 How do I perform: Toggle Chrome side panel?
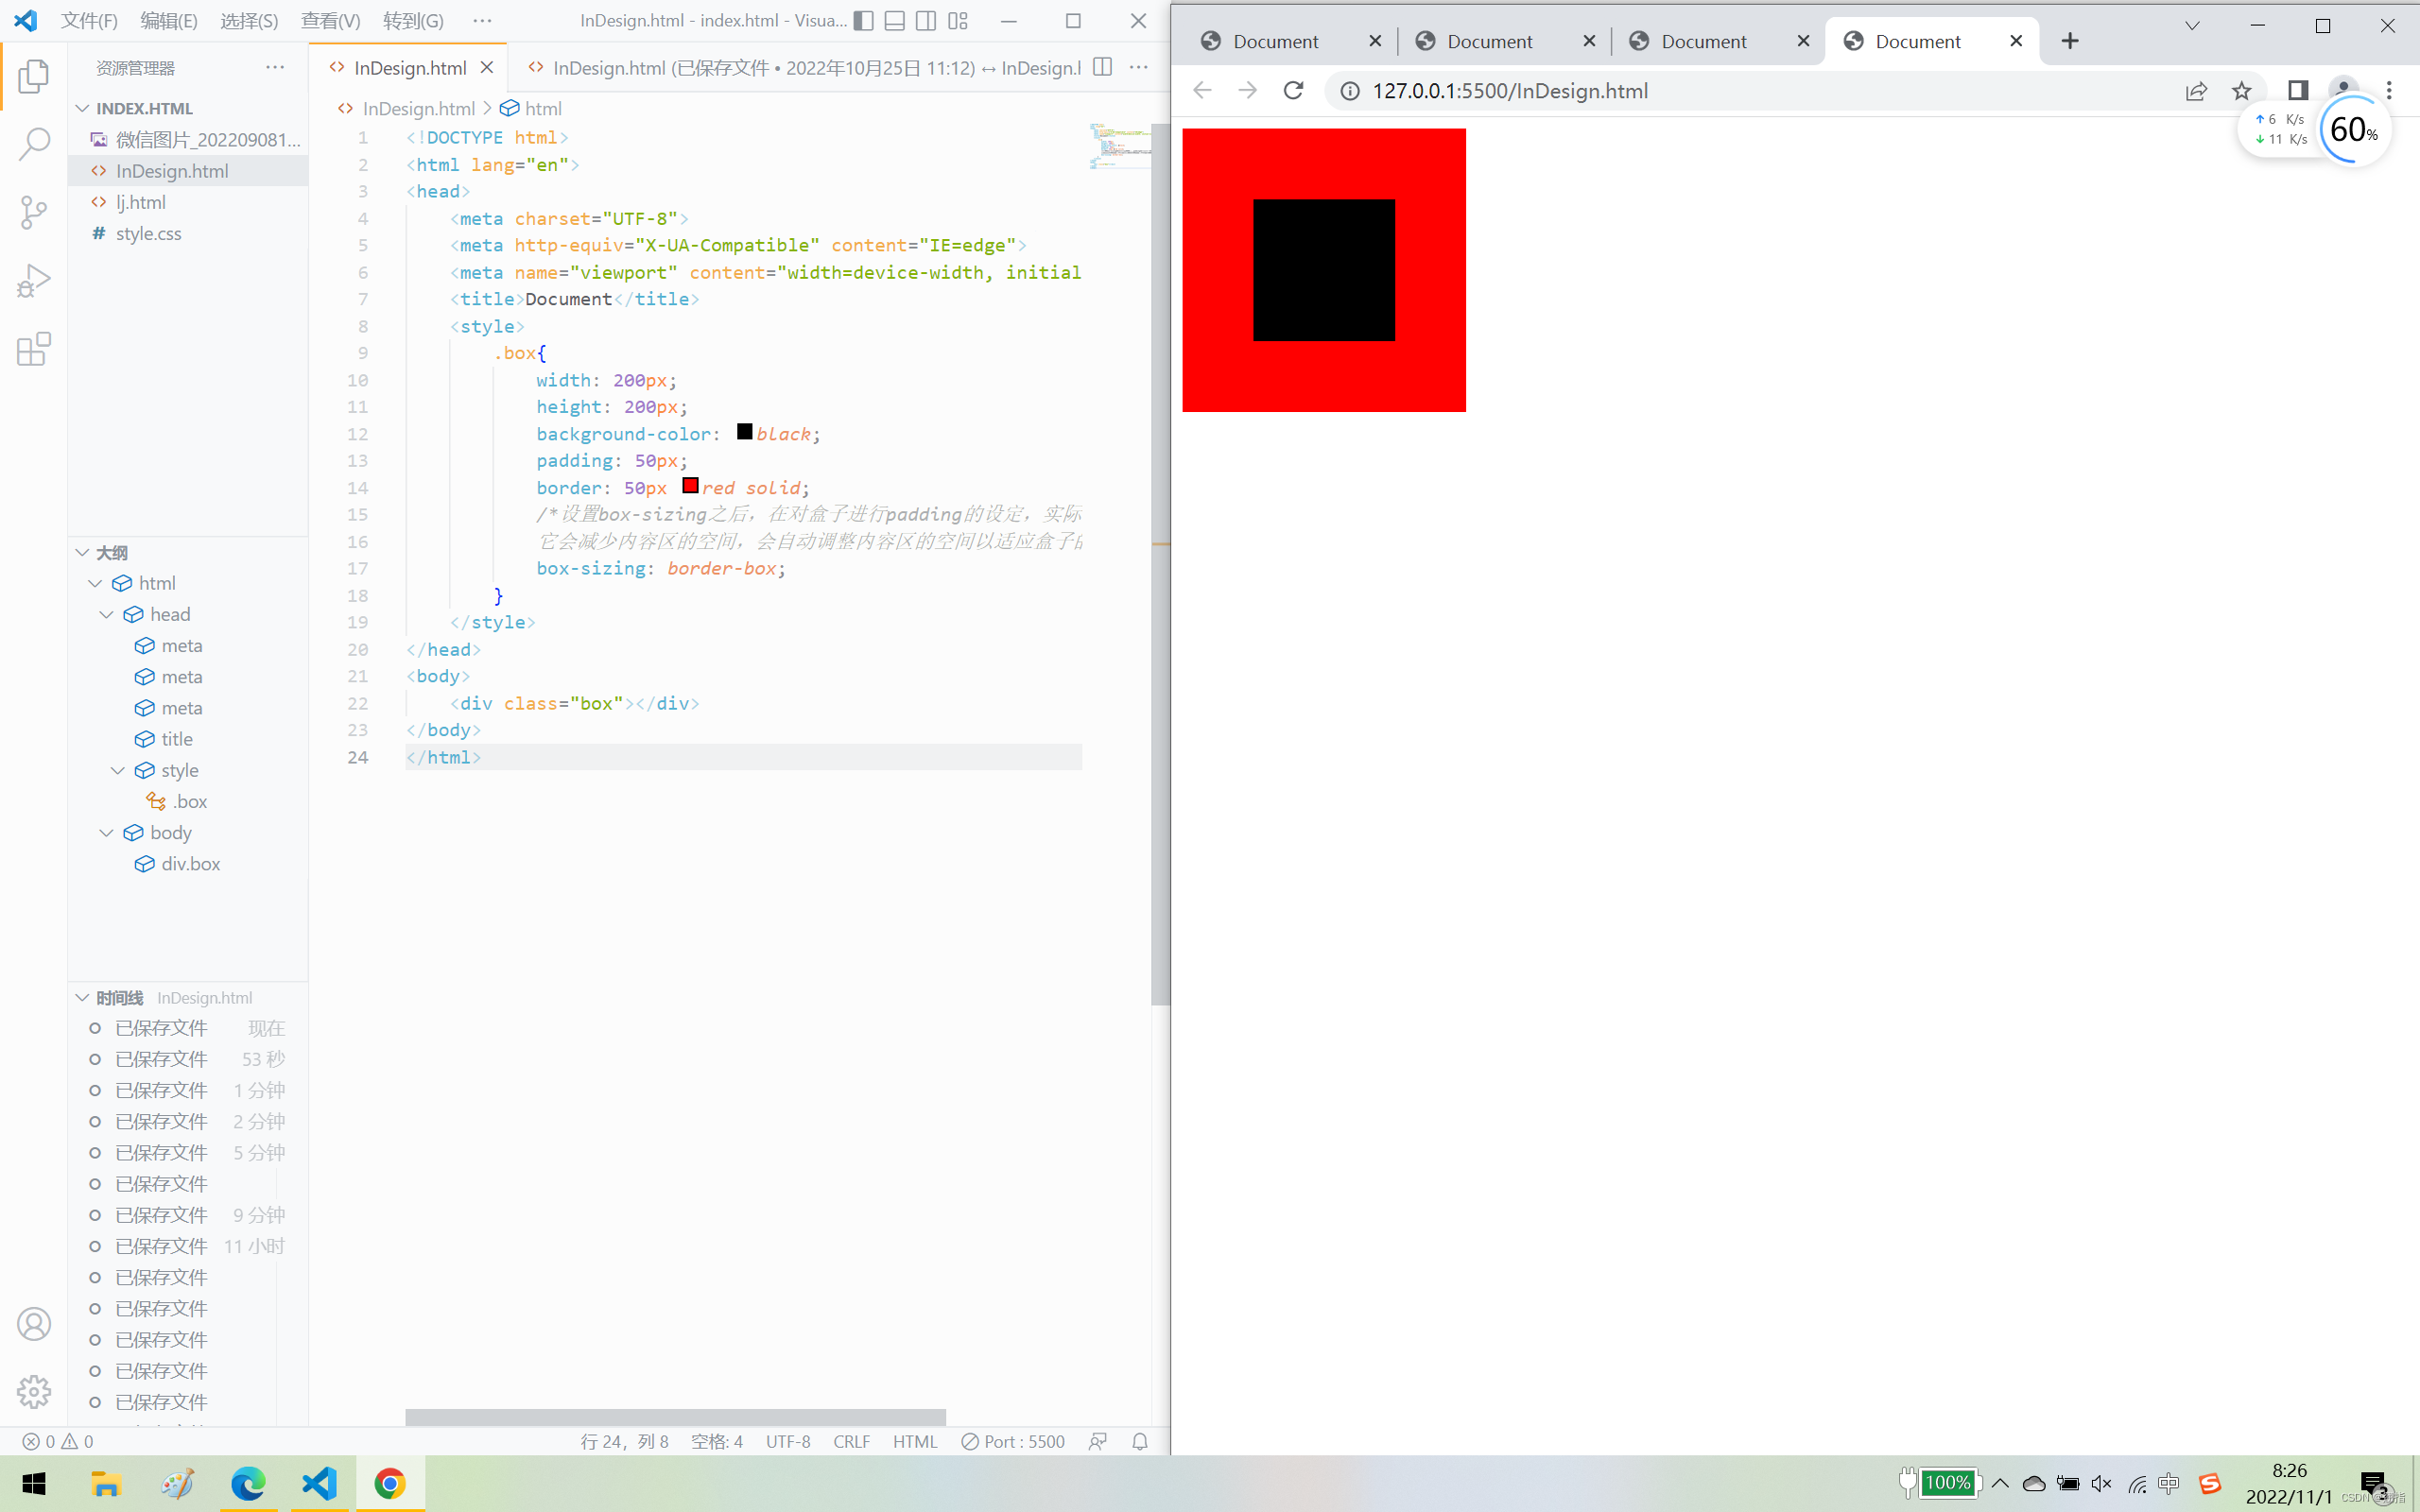pyautogui.click(x=2297, y=91)
